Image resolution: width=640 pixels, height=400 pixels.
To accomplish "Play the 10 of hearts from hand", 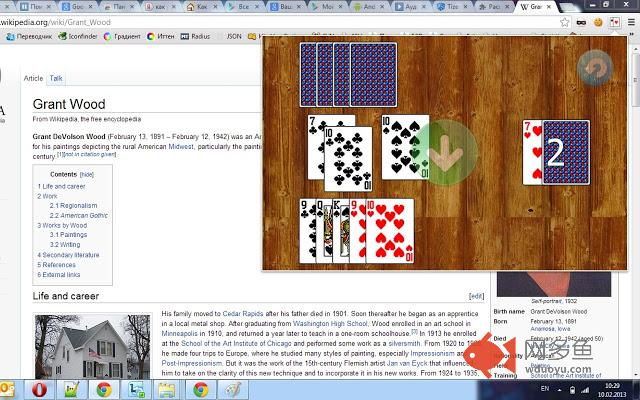I will 390,231.
